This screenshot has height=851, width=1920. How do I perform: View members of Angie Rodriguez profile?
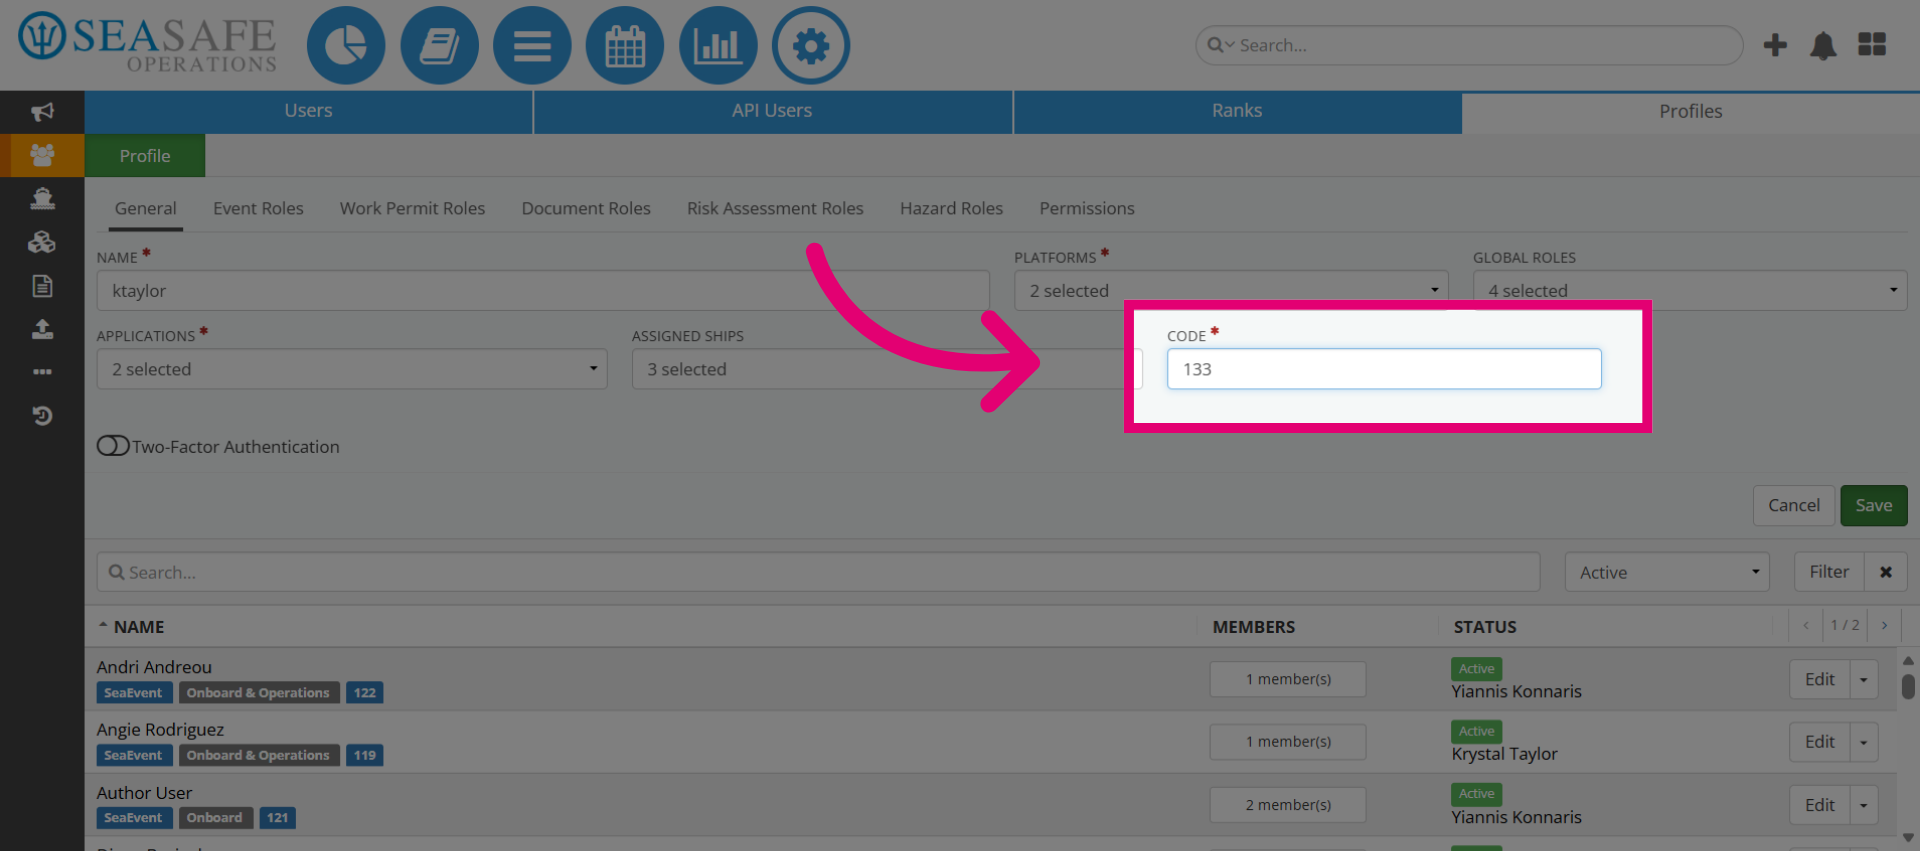click(x=1288, y=742)
